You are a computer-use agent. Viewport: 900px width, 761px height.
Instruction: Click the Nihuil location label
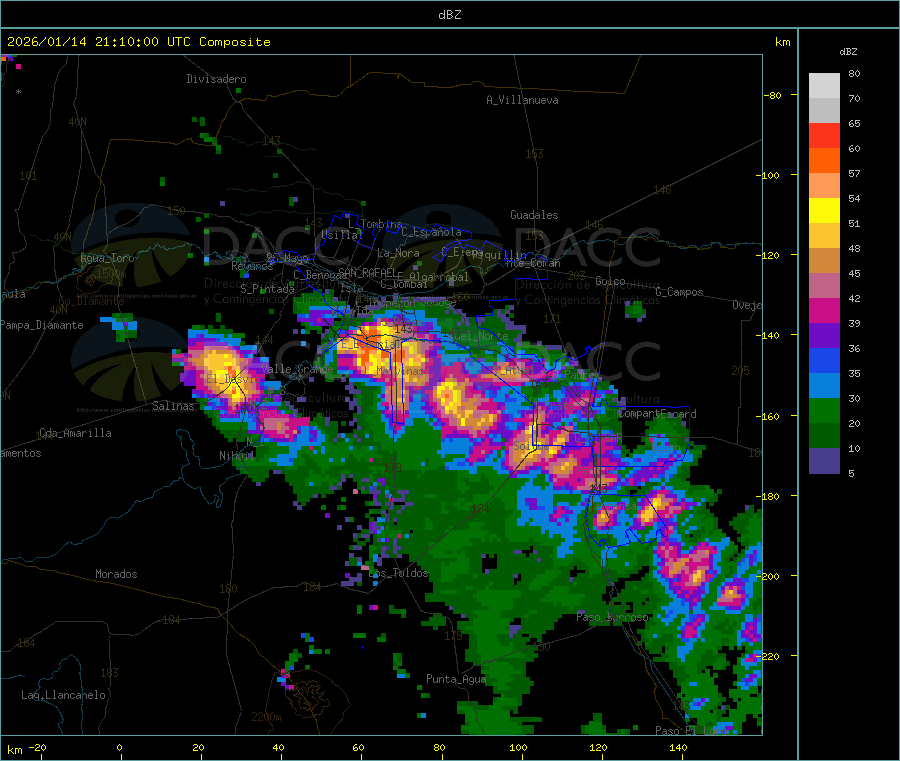click(x=236, y=456)
